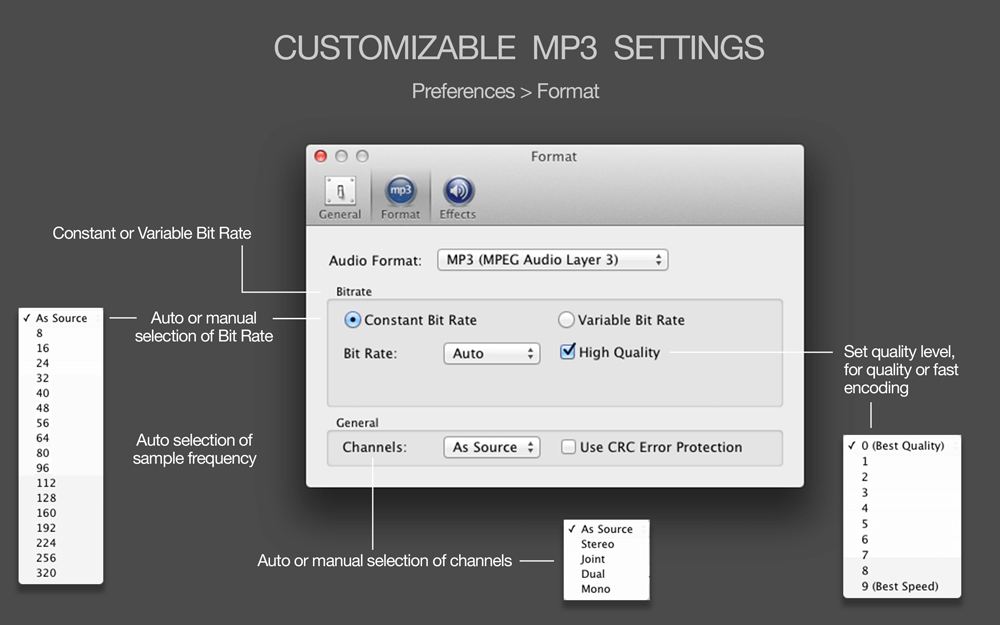The image size is (1000, 625).
Task: Open the Audio Format dropdown
Action: [552, 260]
